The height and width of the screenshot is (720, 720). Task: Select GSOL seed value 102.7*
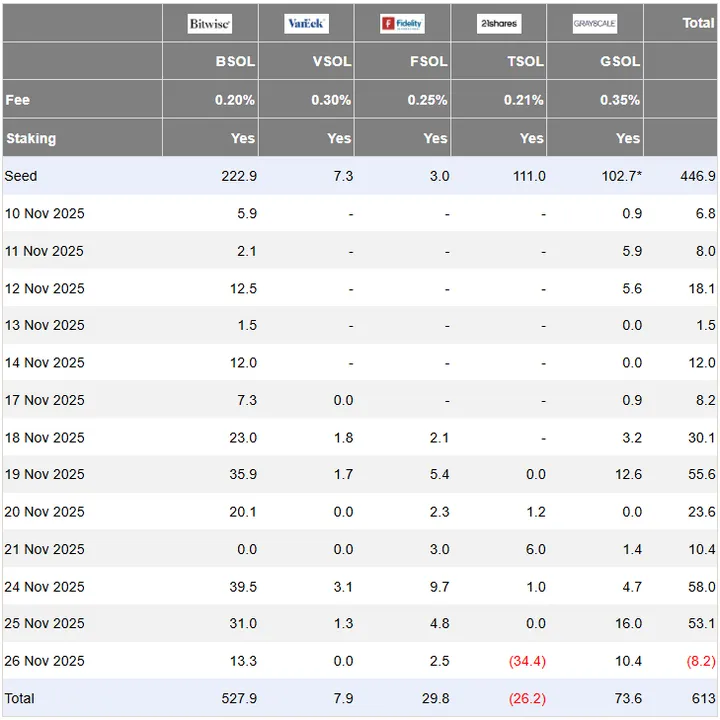click(x=619, y=176)
